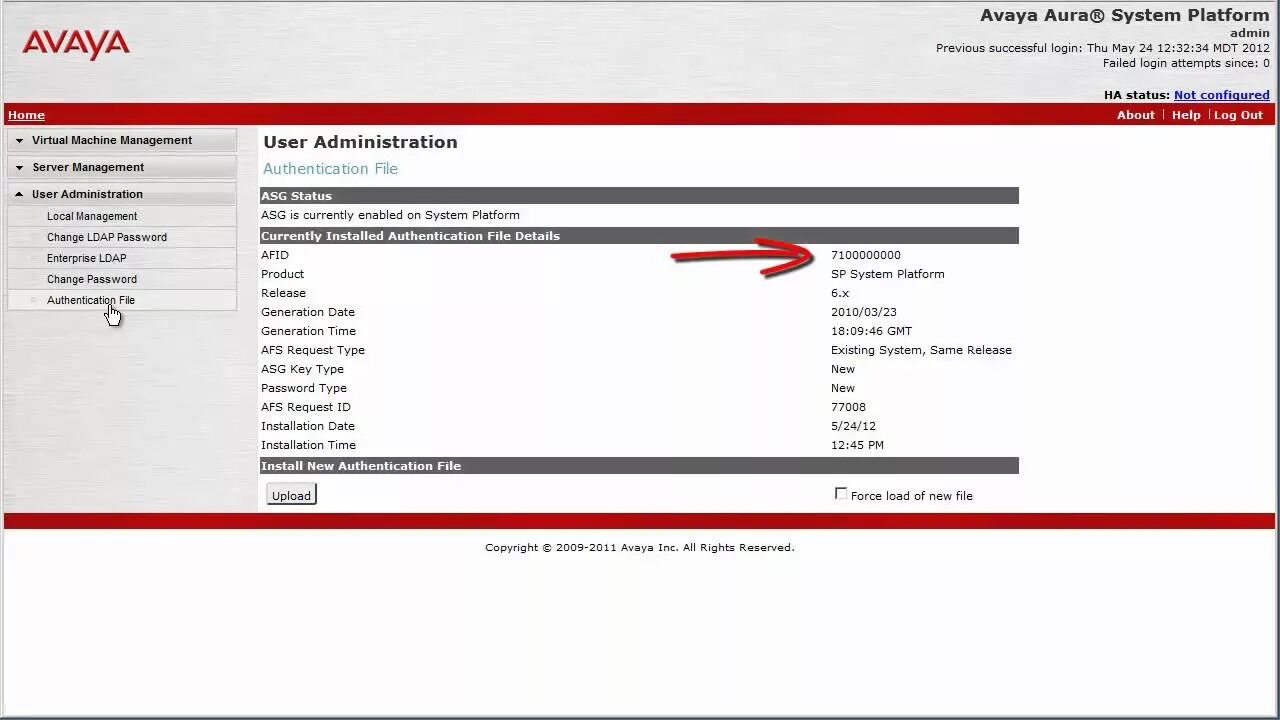This screenshot has height=720, width=1280.
Task: Click the Avaya logo
Action: click(75, 44)
